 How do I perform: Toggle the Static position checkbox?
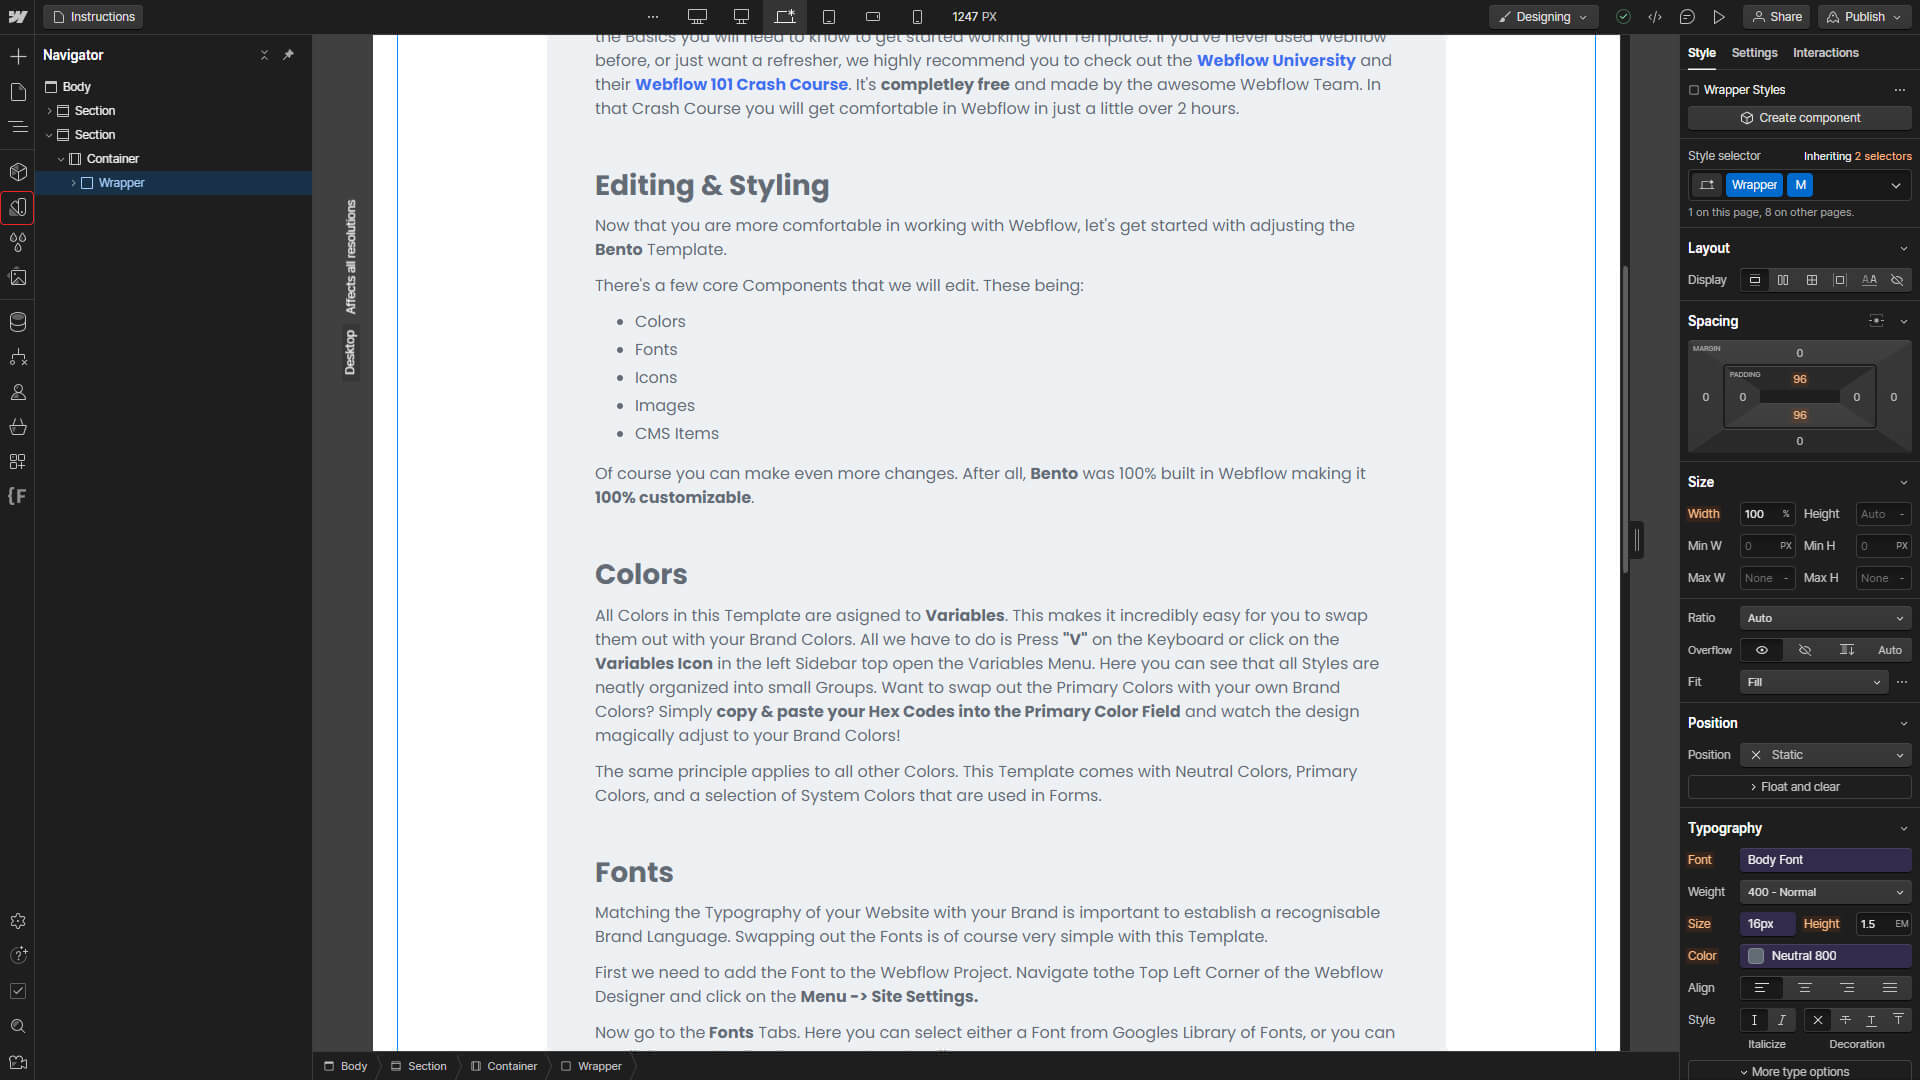(x=1755, y=754)
